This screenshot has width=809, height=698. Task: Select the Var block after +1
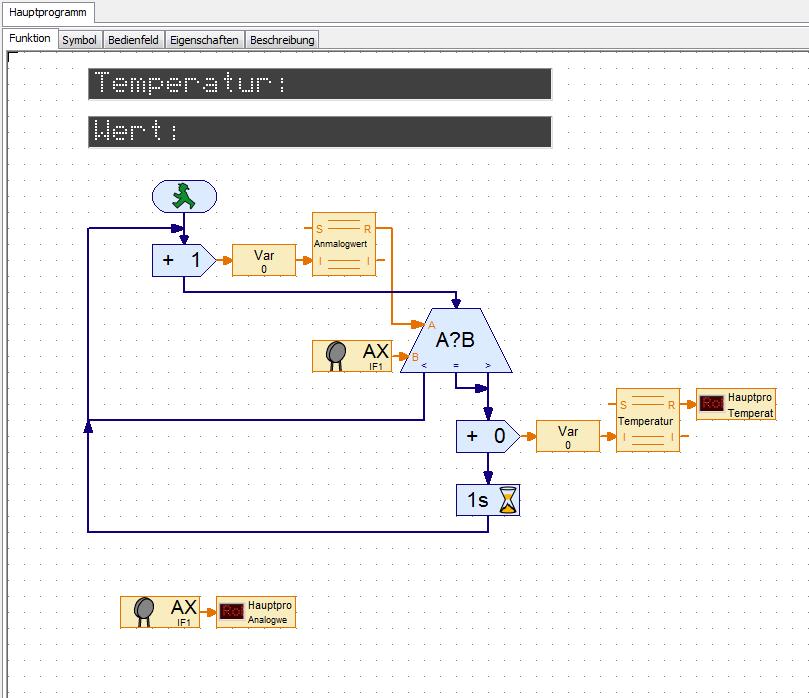pyautogui.click(x=264, y=260)
